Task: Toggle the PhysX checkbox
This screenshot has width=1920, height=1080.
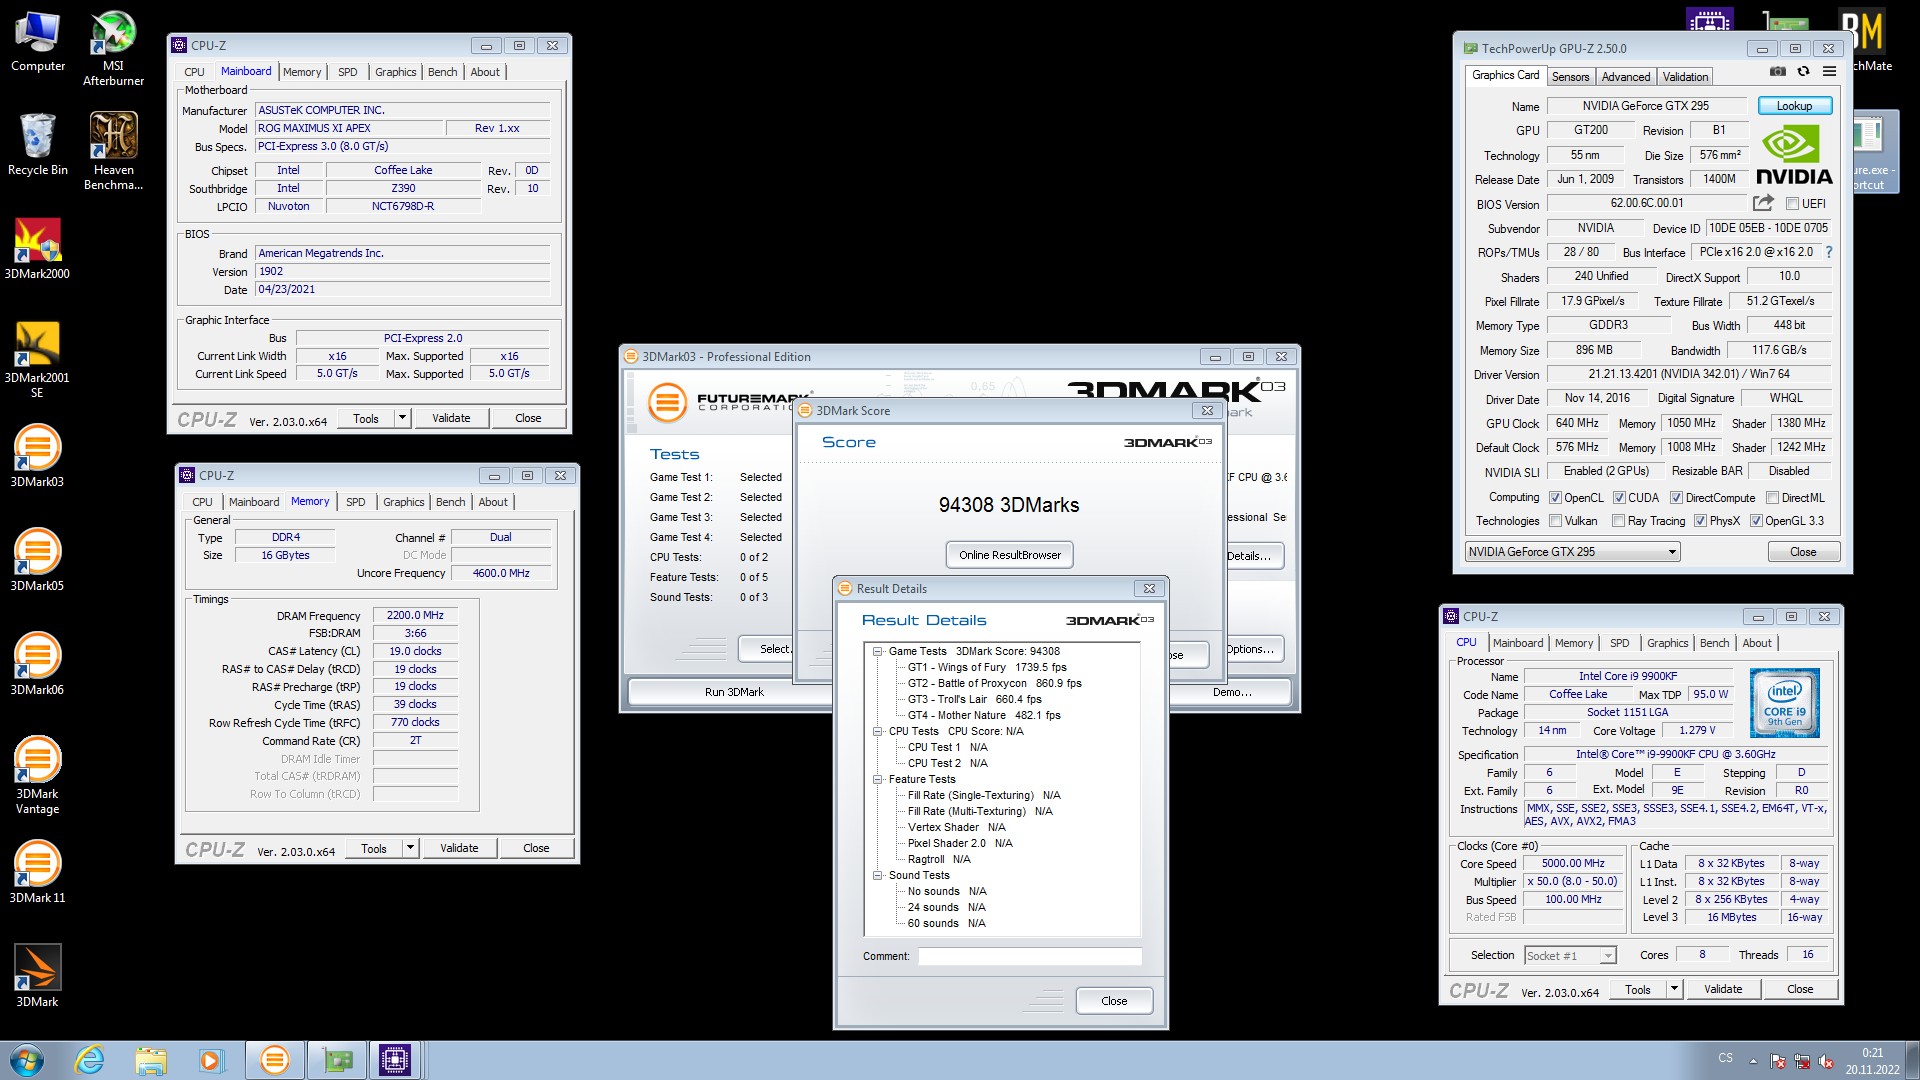Action: pyautogui.click(x=1700, y=521)
